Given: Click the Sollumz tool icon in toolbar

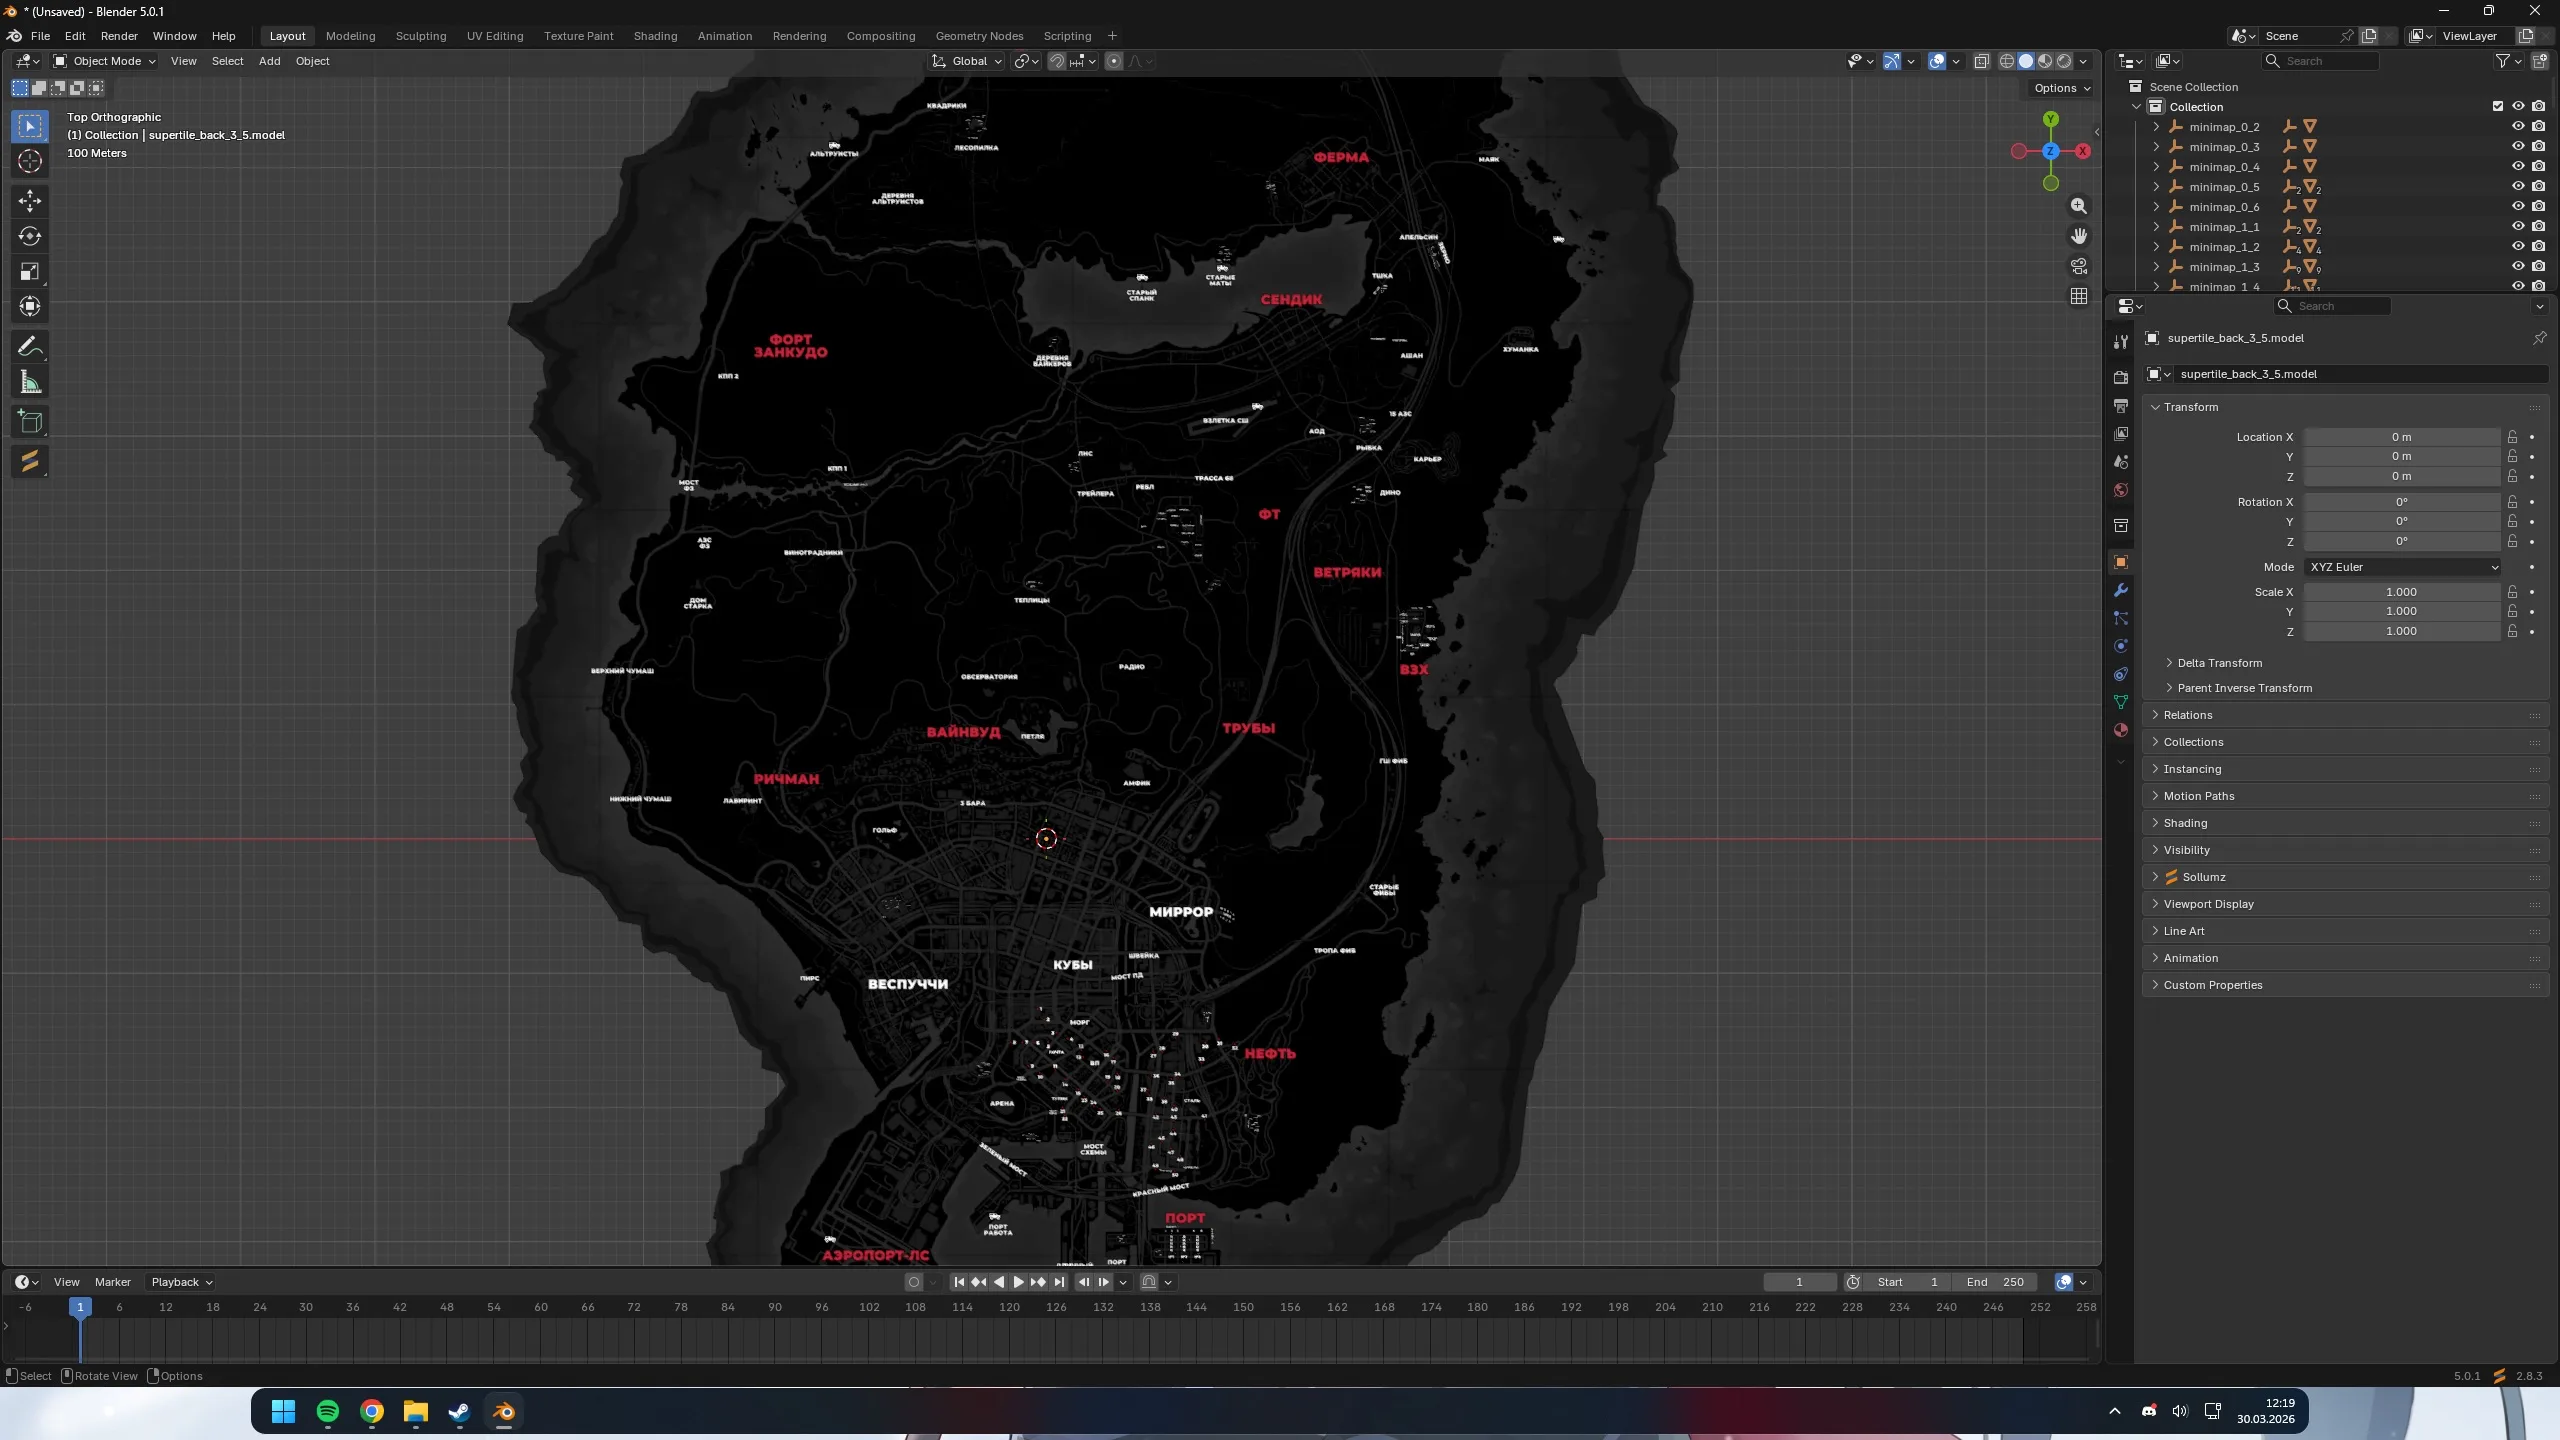Looking at the screenshot, I should tap(30, 462).
